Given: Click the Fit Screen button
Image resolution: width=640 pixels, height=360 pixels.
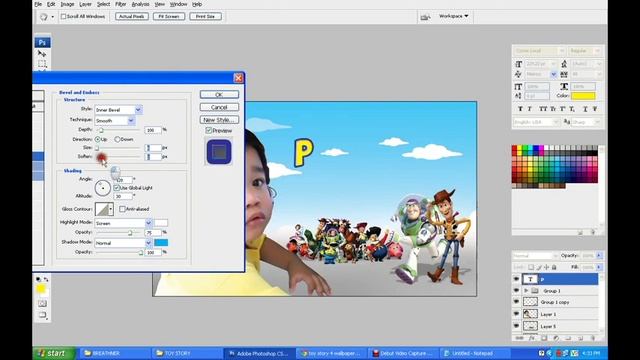Looking at the screenshot, I should click(169, 17).
